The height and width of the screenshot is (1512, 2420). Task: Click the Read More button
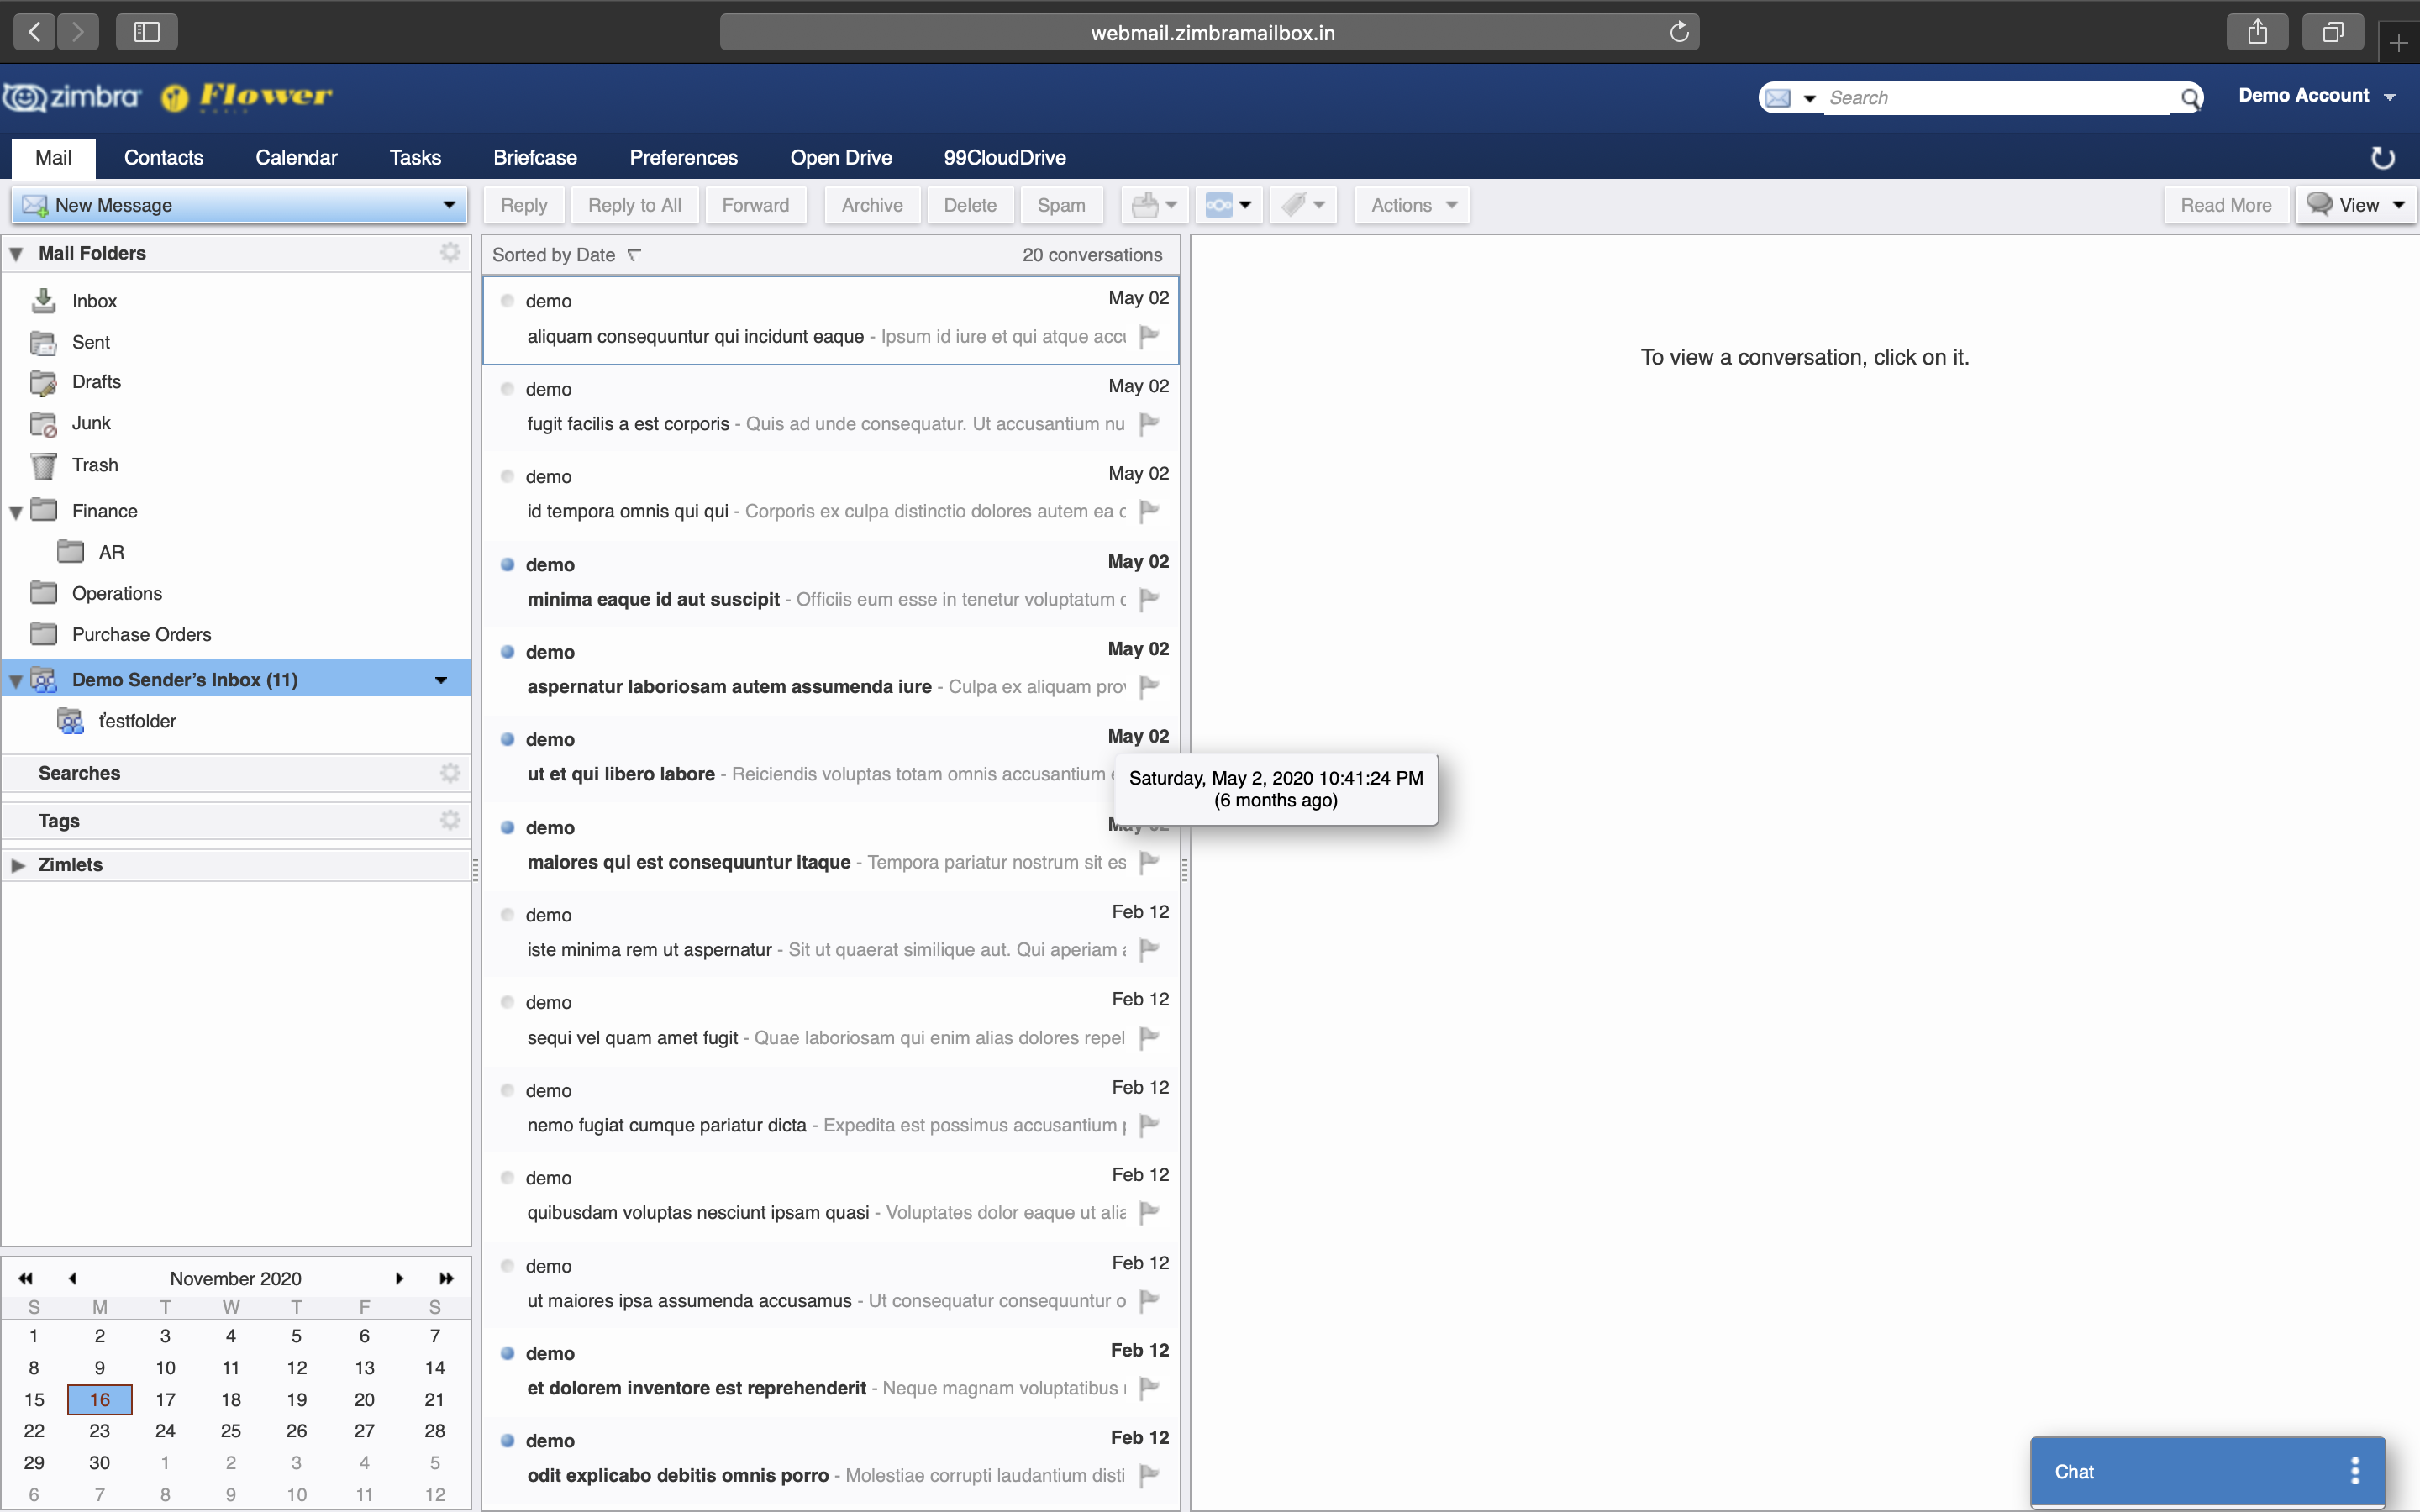click(x=2225, y=205)
